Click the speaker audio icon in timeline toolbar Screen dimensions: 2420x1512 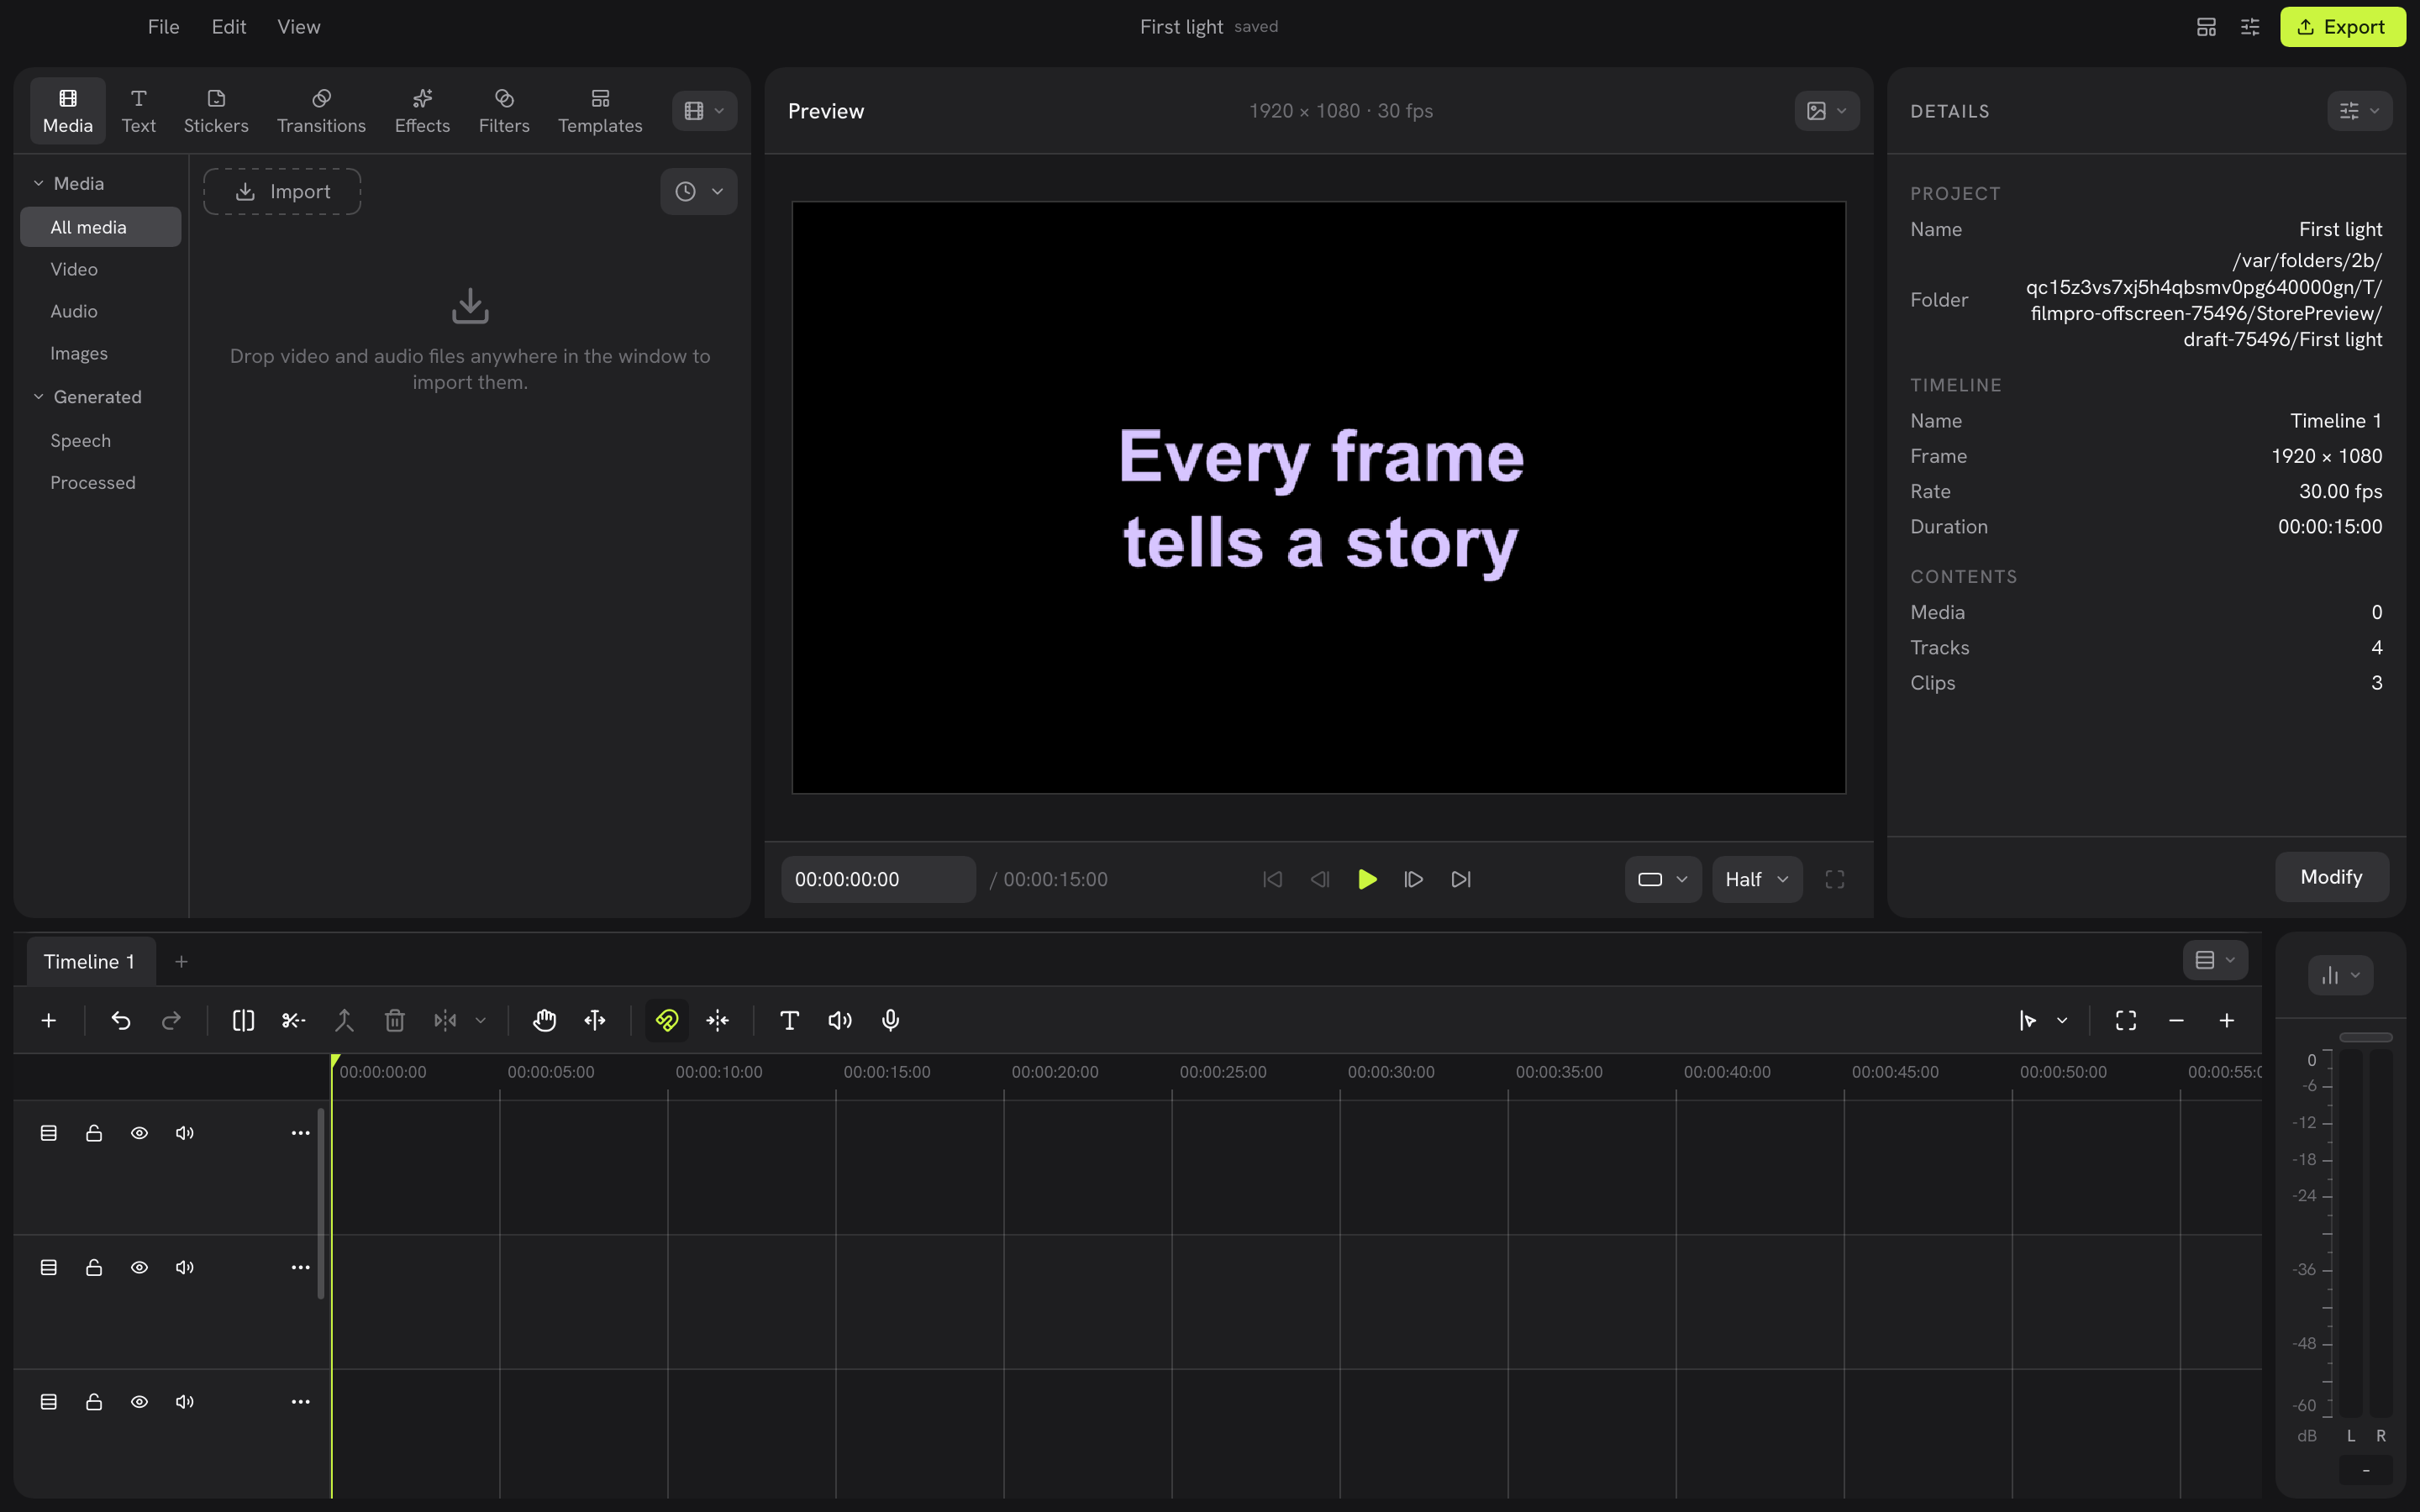coord(840,1020)
